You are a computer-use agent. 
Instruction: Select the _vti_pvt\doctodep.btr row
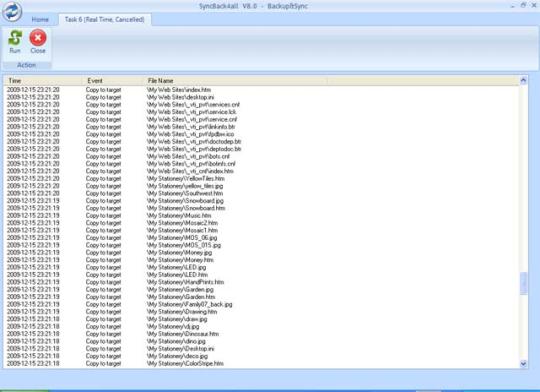click(261, 142)
